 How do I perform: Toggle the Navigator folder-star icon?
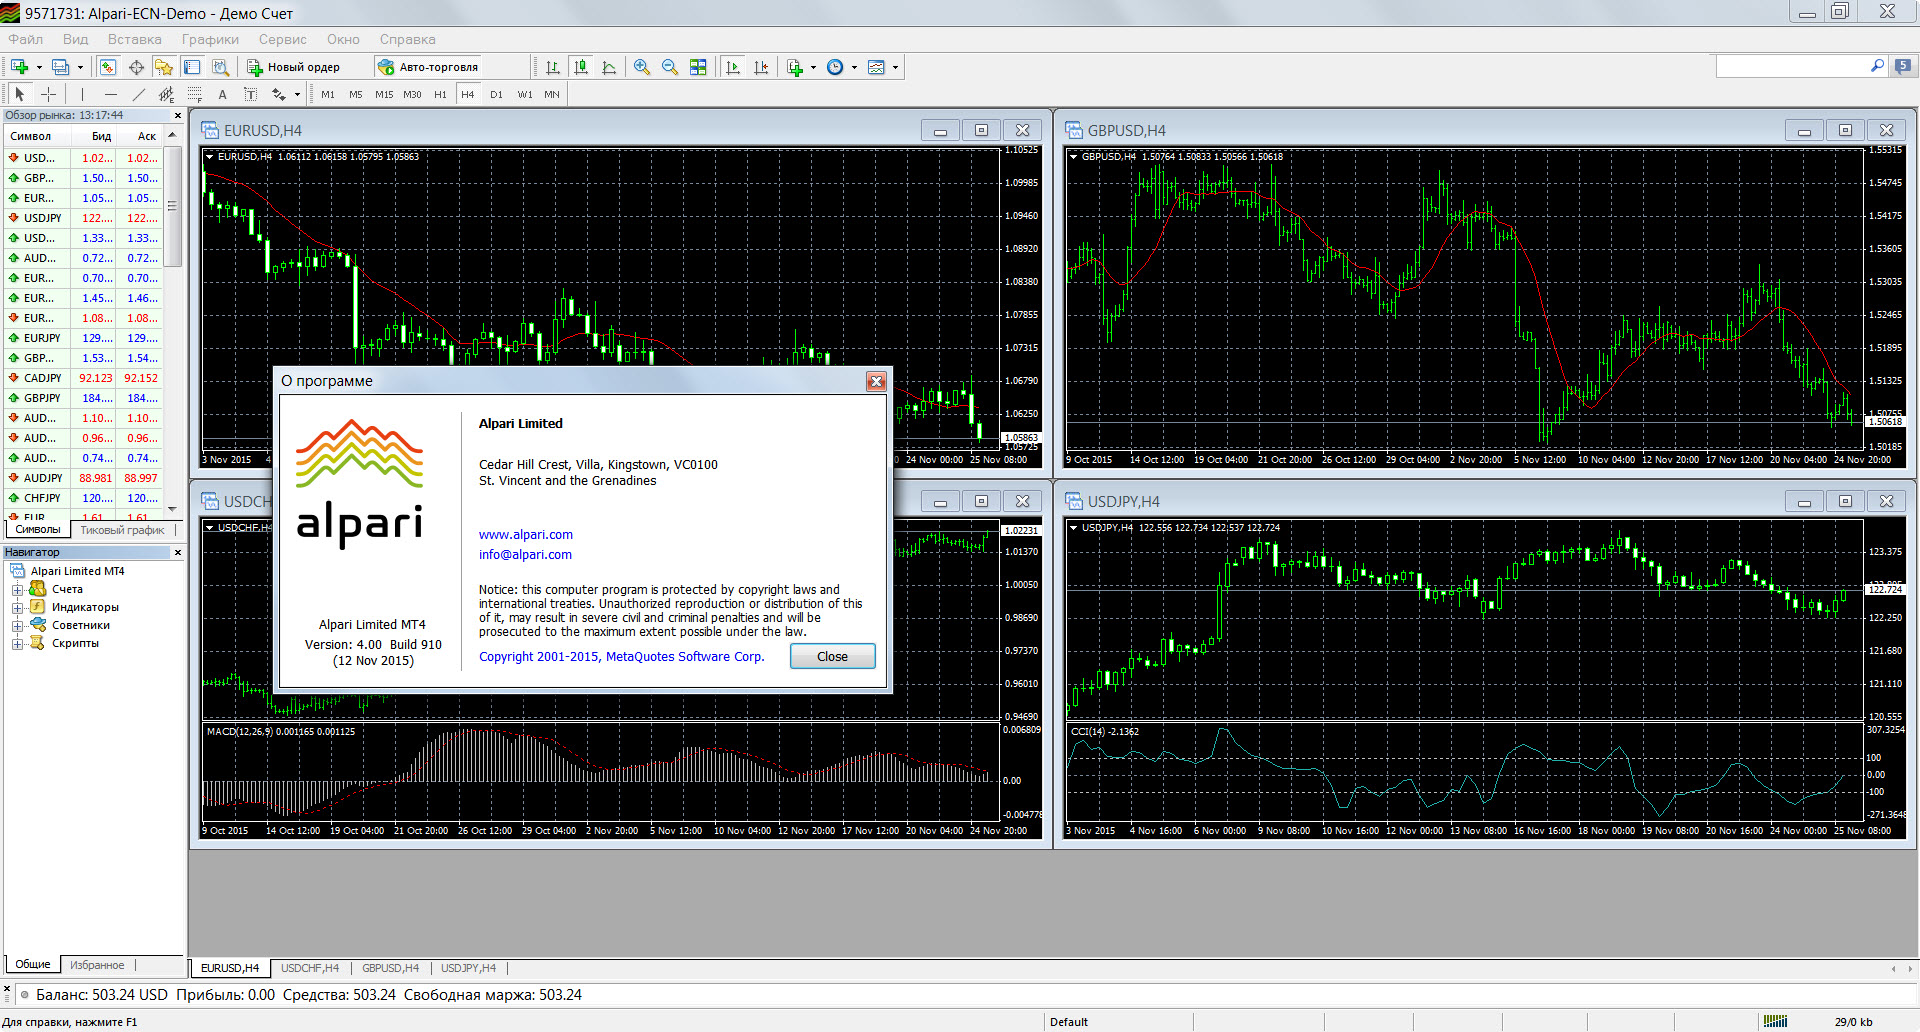click(x=164, y=67)
